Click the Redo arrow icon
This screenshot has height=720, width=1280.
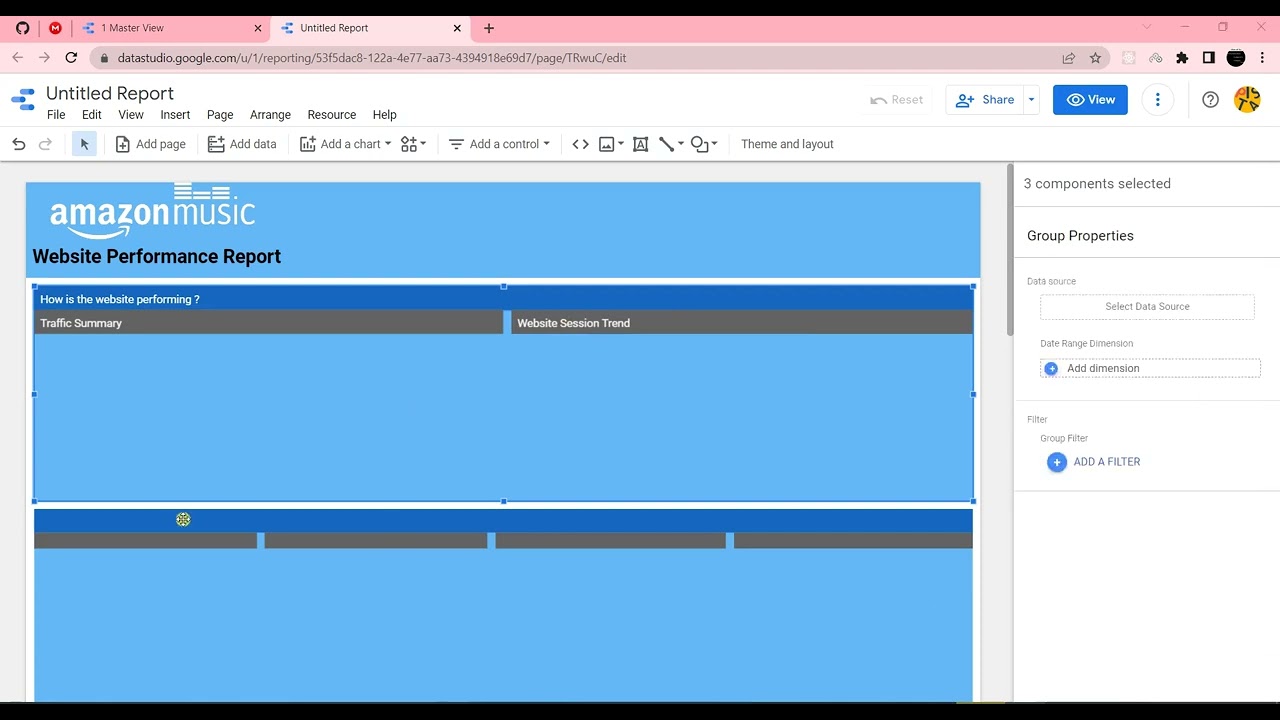pyautogui.click(x=45, y=144)
